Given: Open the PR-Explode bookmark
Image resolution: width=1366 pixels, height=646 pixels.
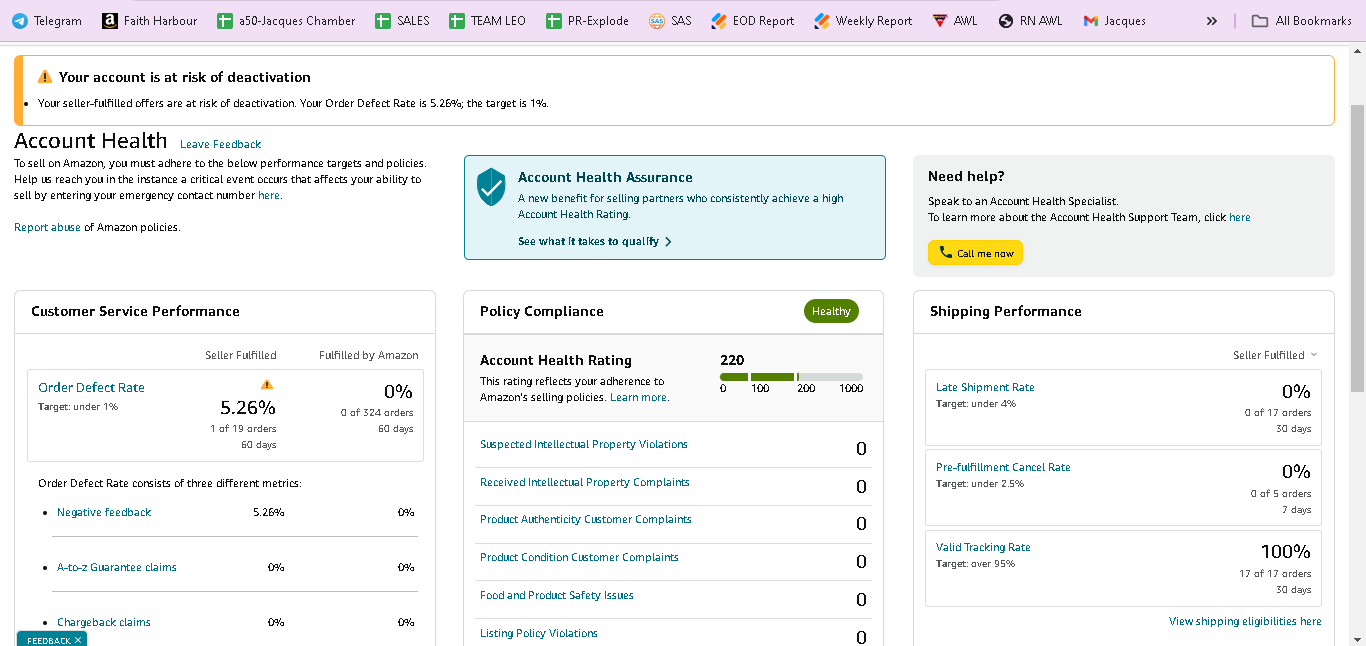Looking at the screenshot, I should click(588, 20).
